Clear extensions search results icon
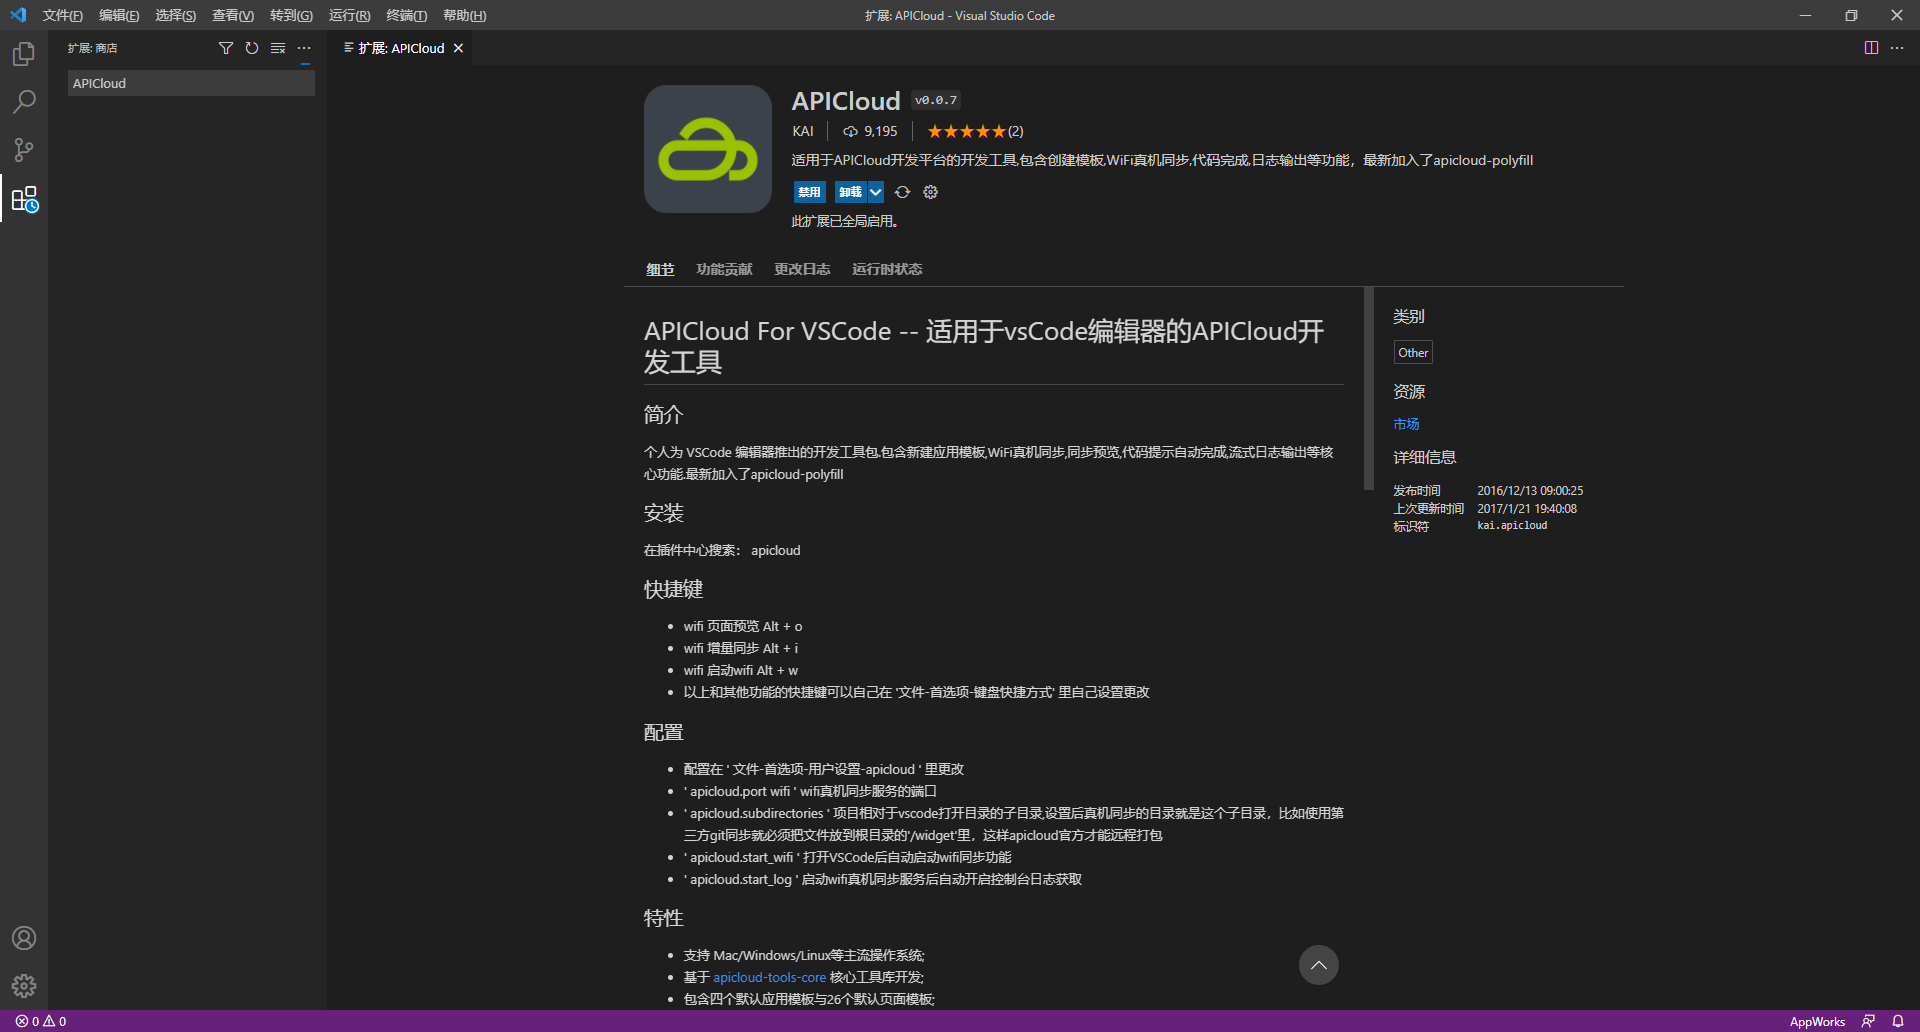The image size is (1920, 1032). tap(278, 48)
